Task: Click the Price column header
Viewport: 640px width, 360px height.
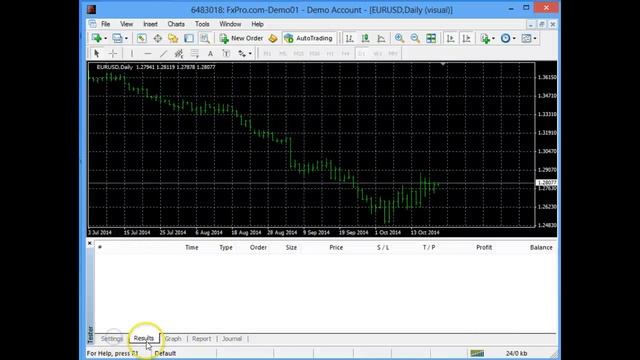Action: click(336, 247)
